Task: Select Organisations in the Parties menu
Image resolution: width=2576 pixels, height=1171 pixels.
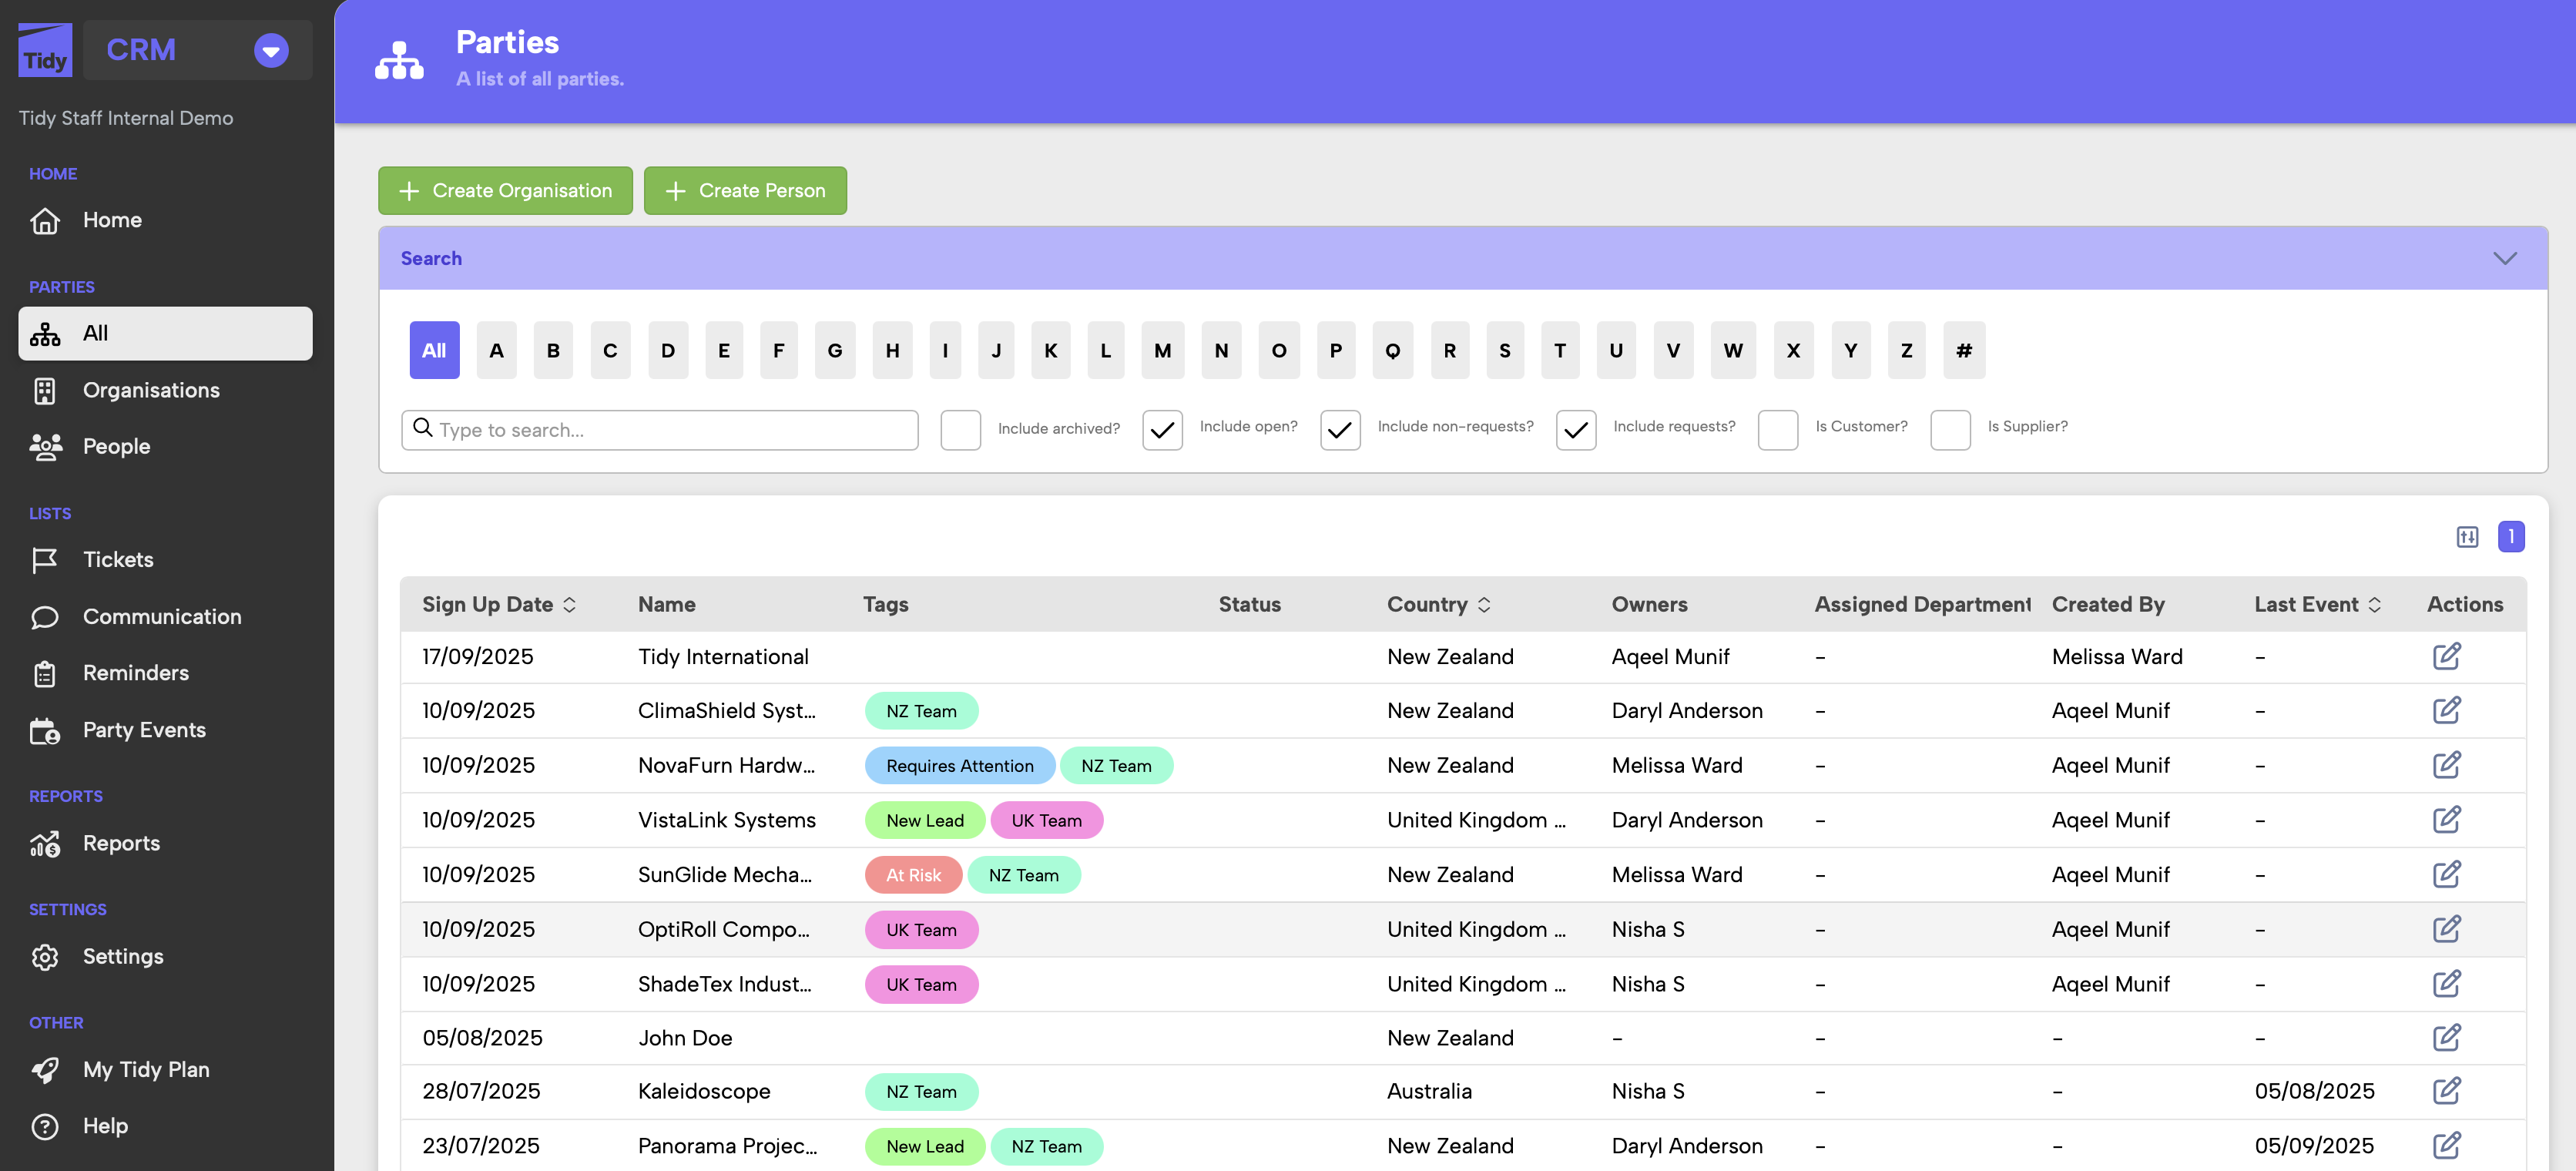Action: [151, 390]
